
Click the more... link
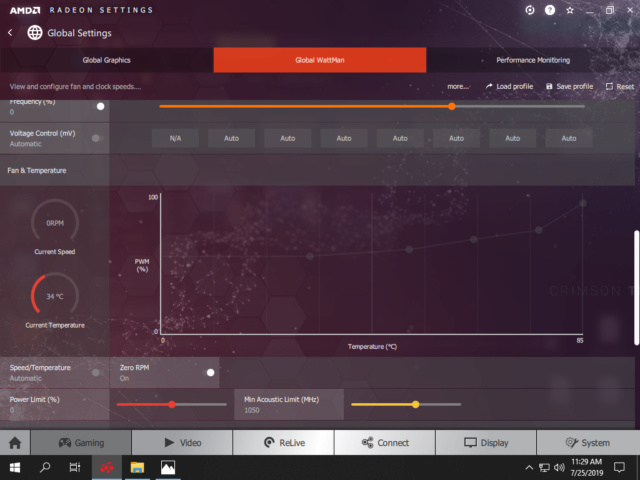tap(458, 87)
